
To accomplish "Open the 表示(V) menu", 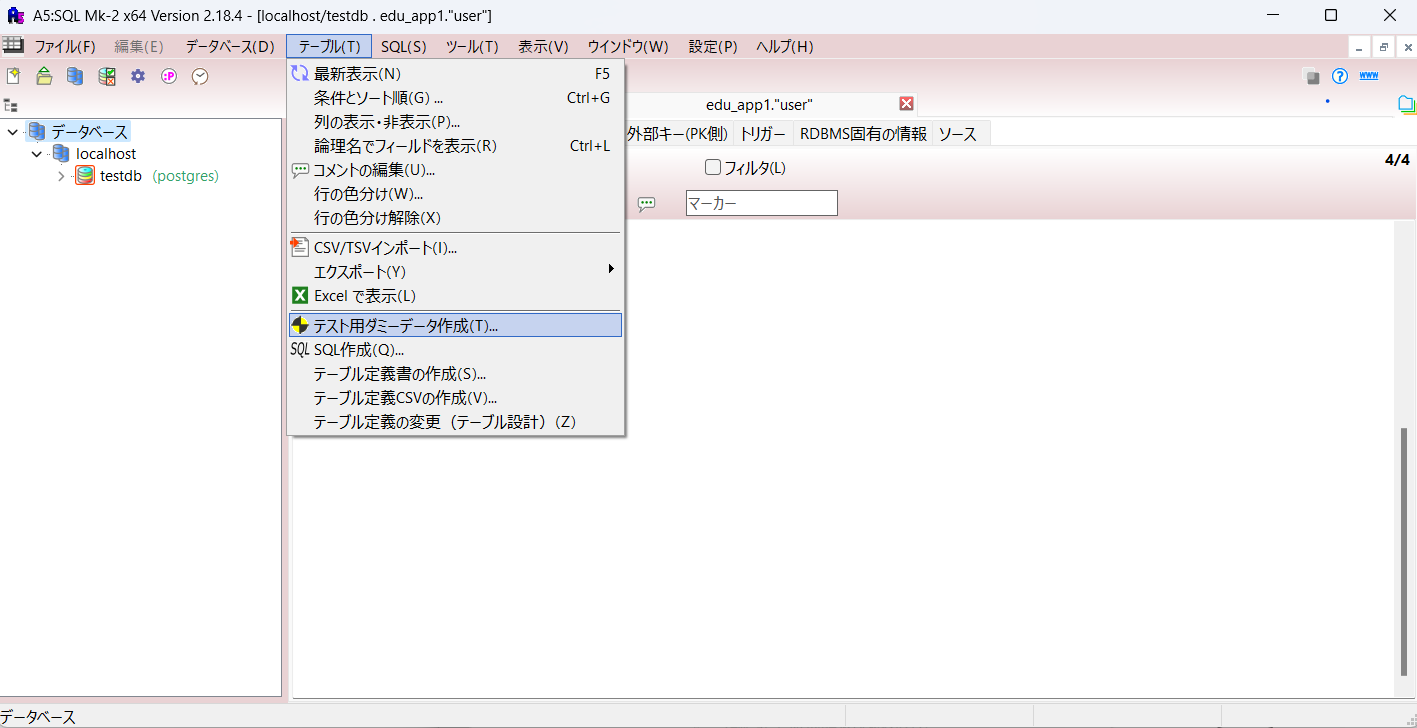I will [x=543, y=47].
